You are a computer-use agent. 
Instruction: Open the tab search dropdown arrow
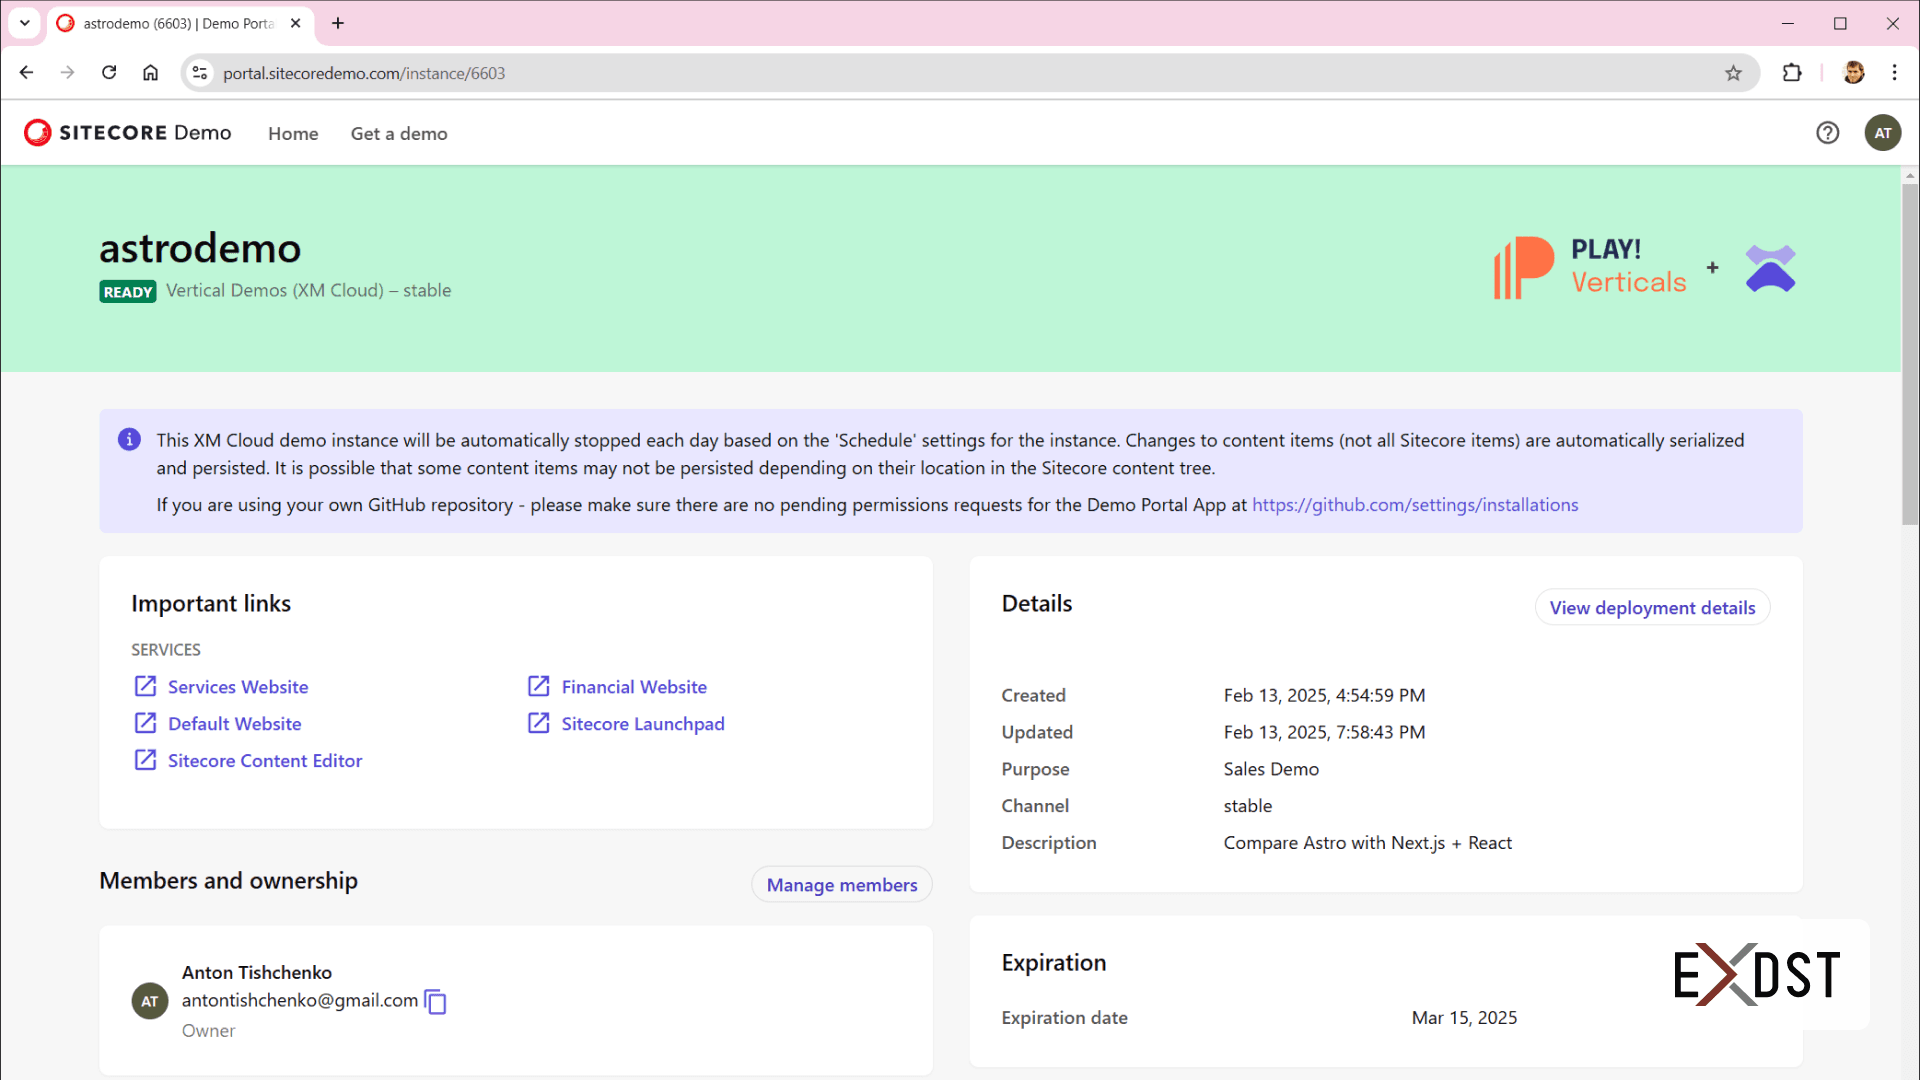point(25,23)
